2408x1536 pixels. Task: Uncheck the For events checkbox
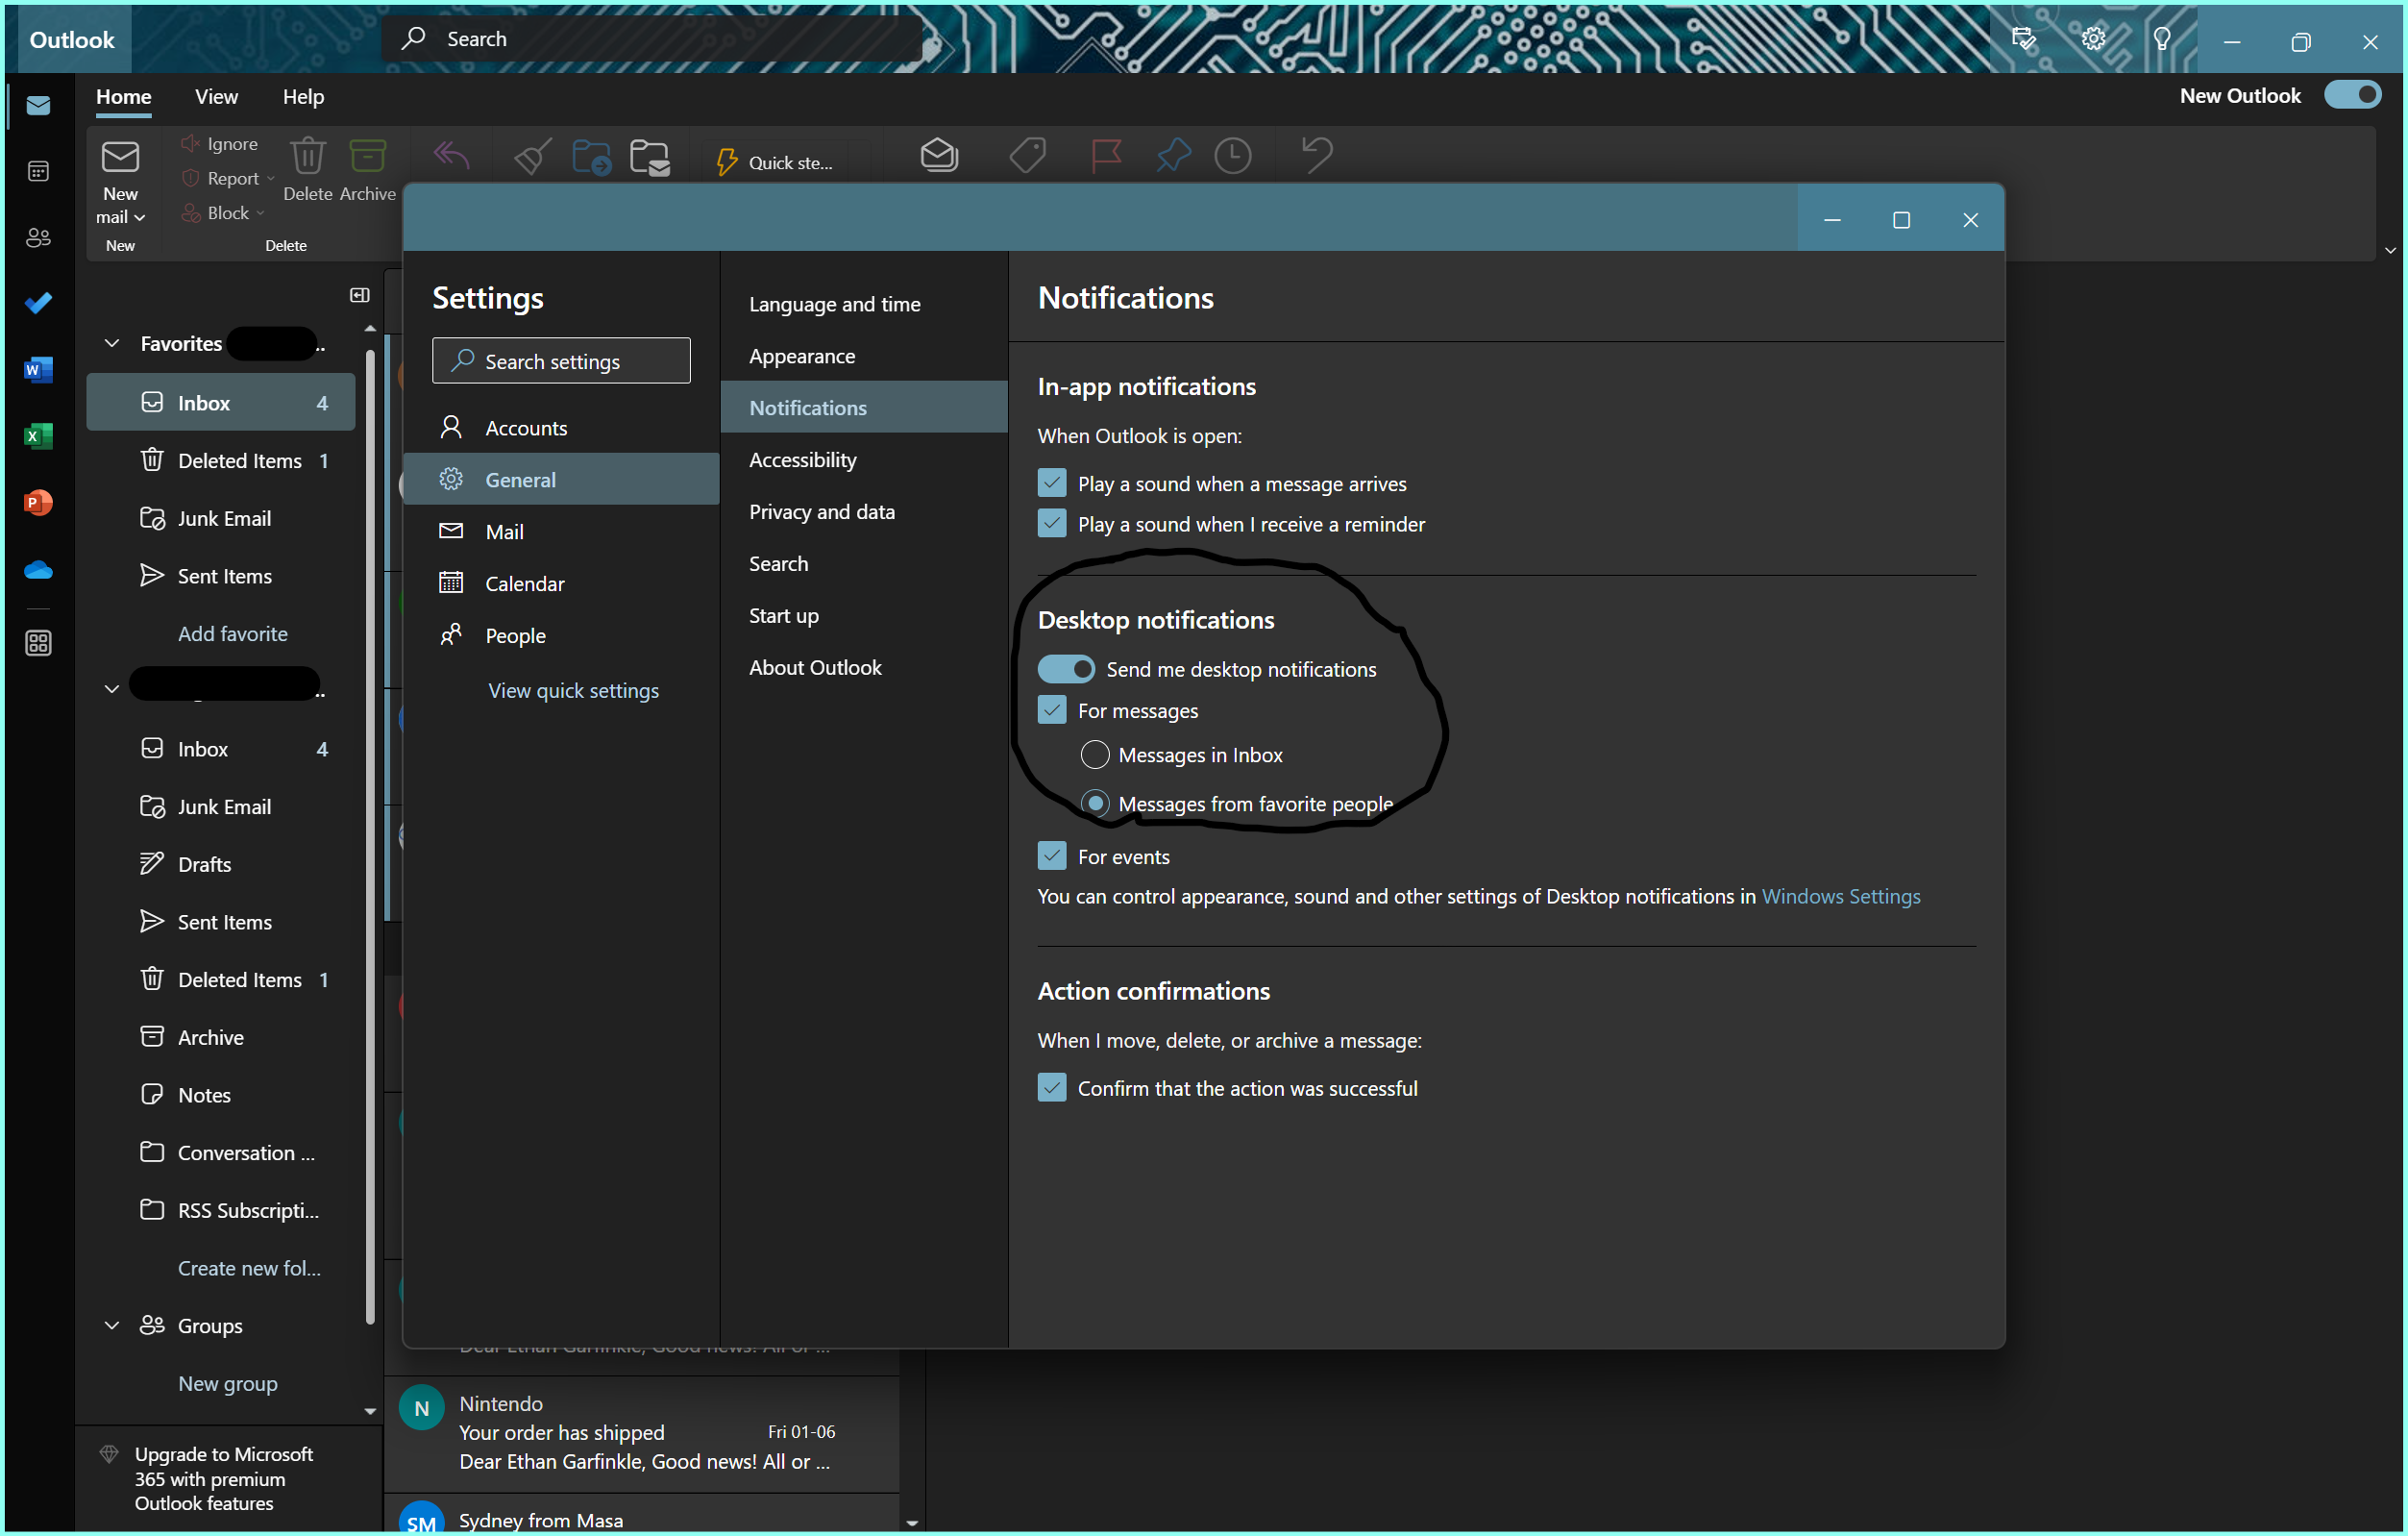[x=1052, y=856]
